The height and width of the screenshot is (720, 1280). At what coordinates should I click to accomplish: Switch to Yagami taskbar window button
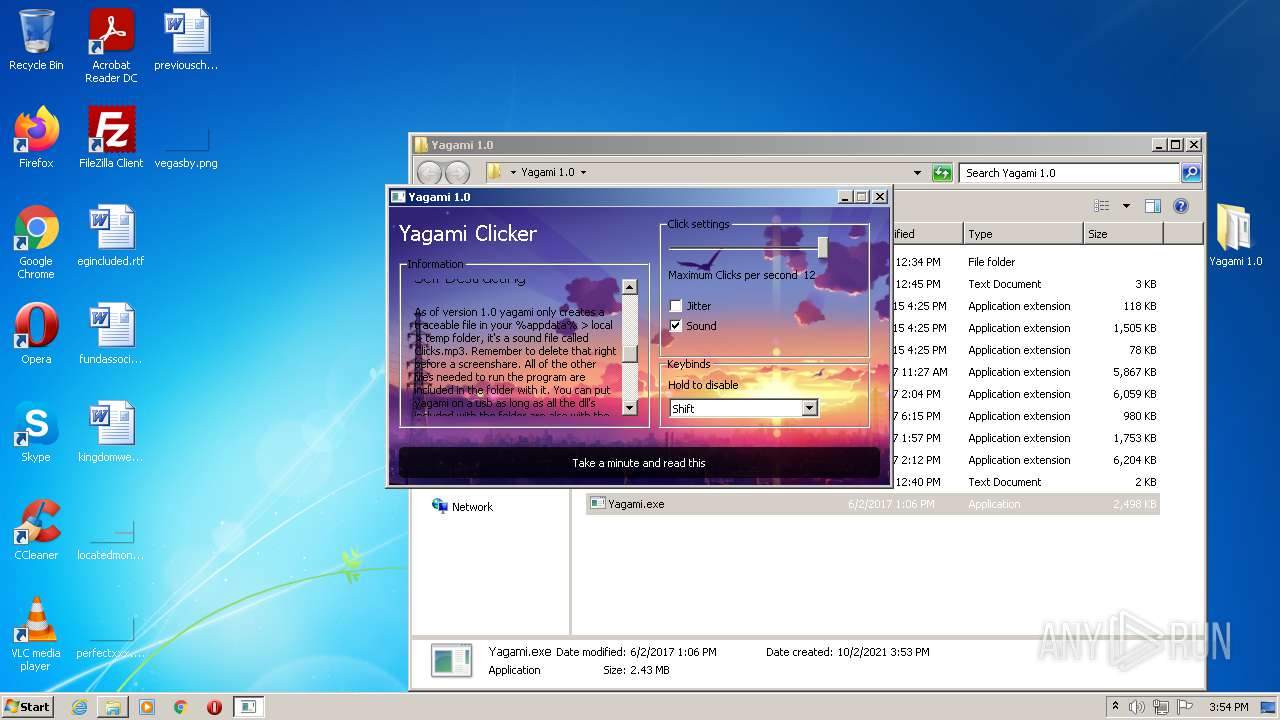pos(248,707)
